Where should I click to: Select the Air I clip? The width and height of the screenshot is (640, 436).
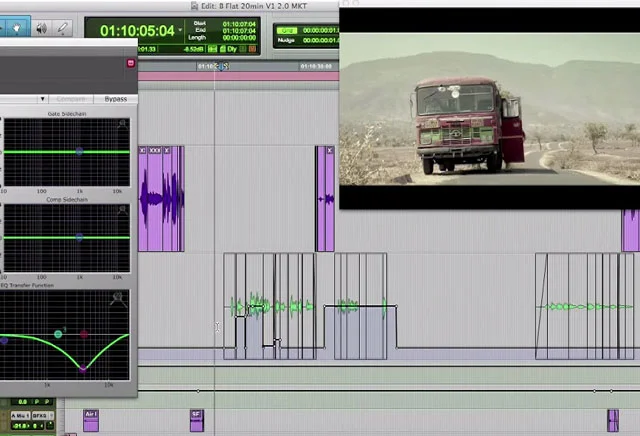[x=91, y=420]
